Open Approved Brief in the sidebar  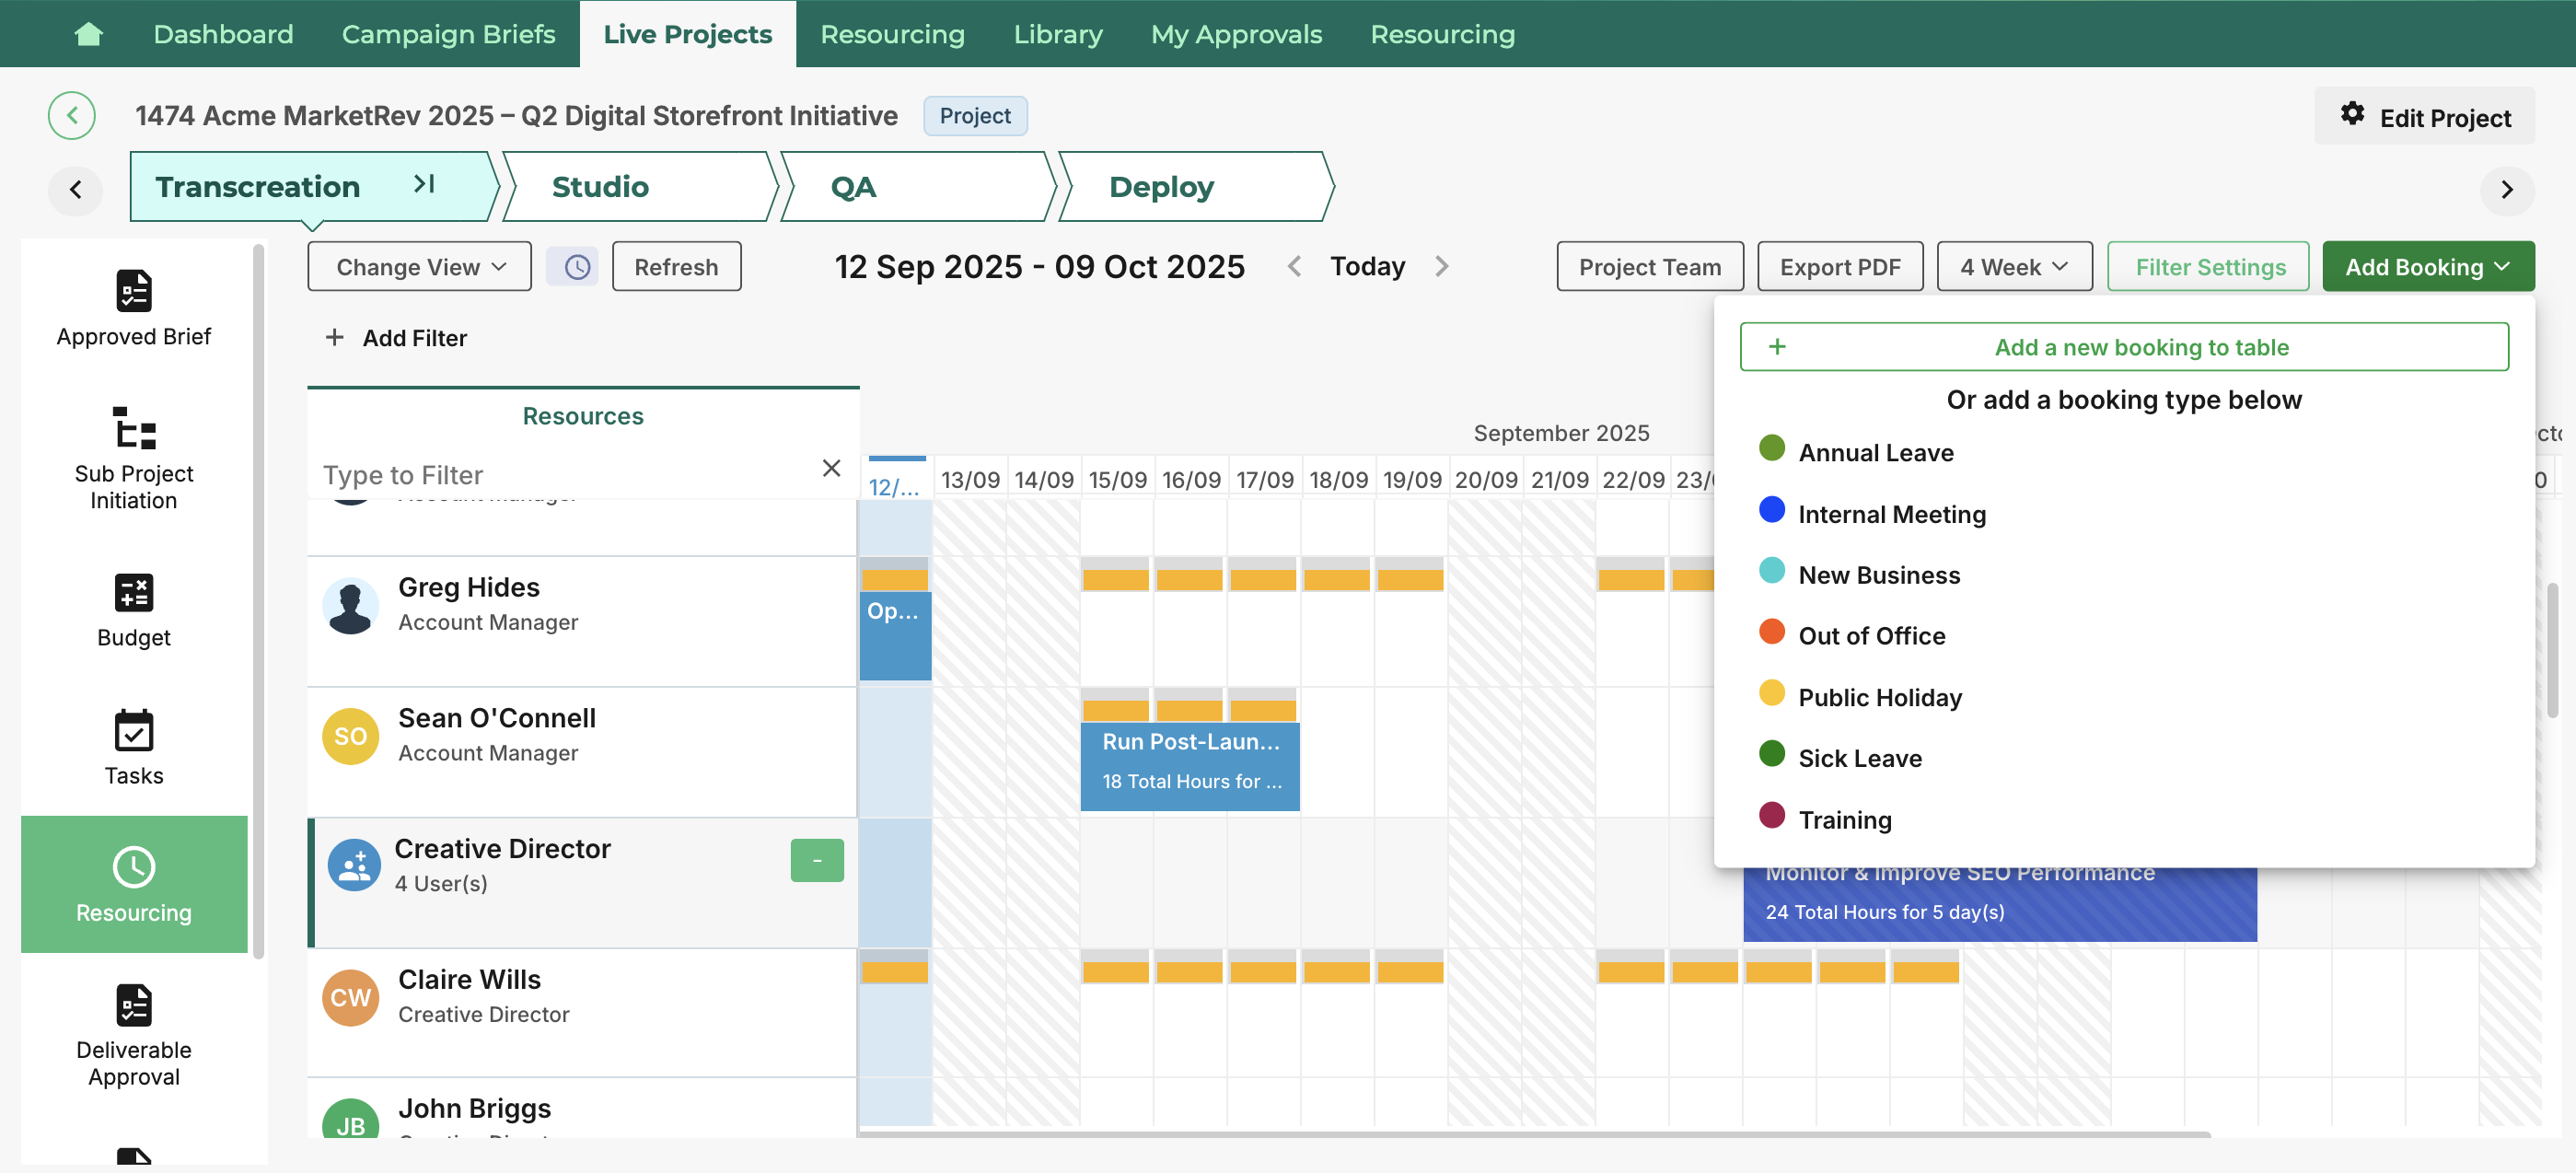tap(133, 308)
